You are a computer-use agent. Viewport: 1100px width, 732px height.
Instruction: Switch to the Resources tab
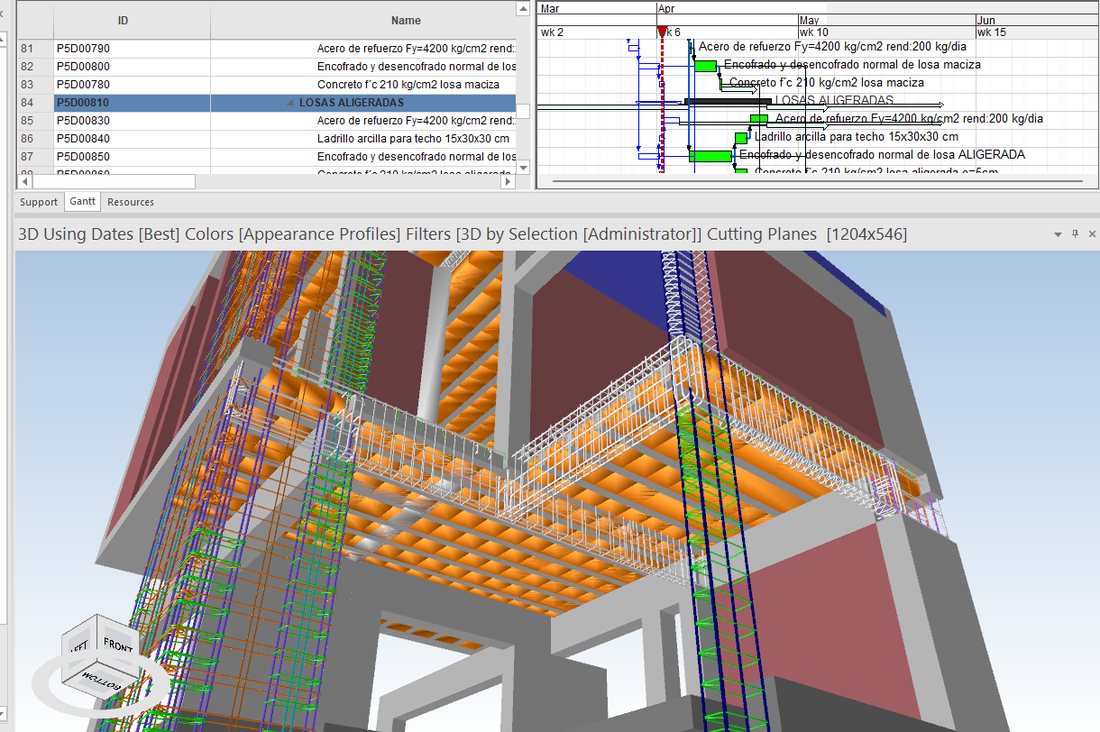130,202
